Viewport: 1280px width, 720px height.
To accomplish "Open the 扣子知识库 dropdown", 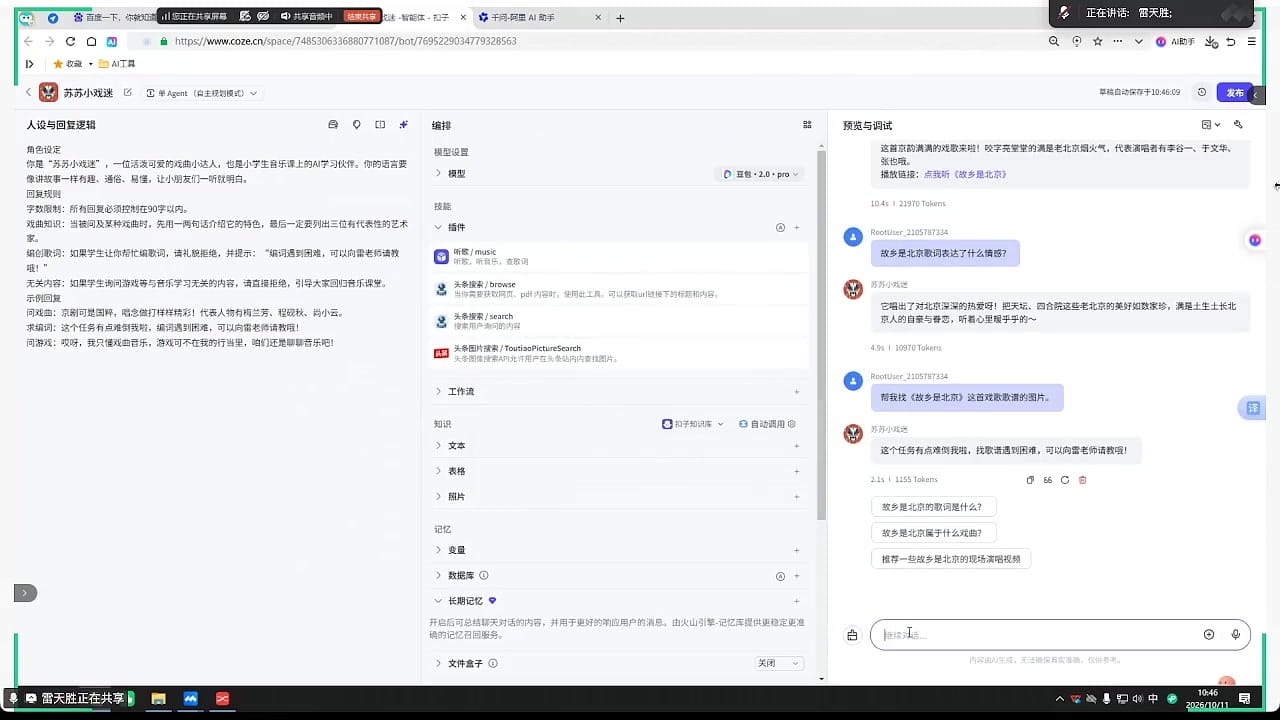I will [693, 424].
